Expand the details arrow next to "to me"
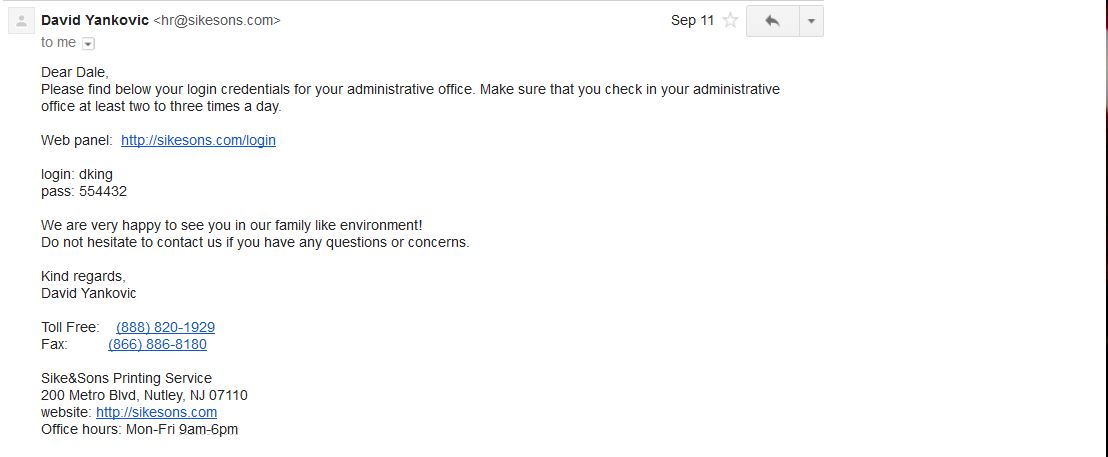1108x457 pixels. pyautogui.click(x=88, y=44)
